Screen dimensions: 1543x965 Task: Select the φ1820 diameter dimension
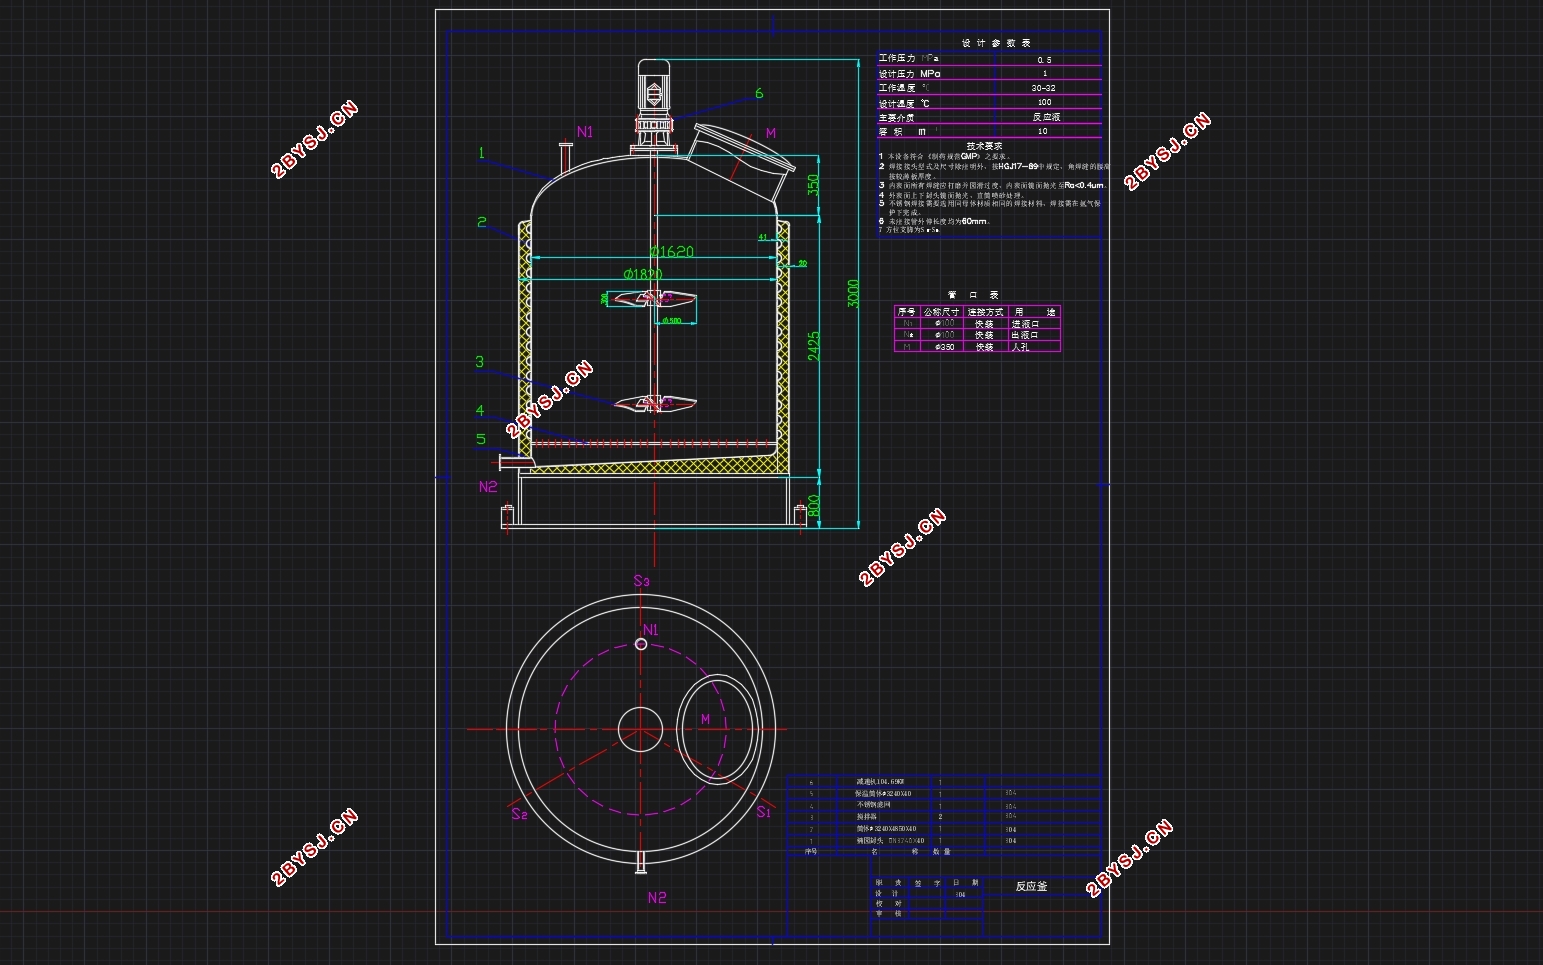643,274
